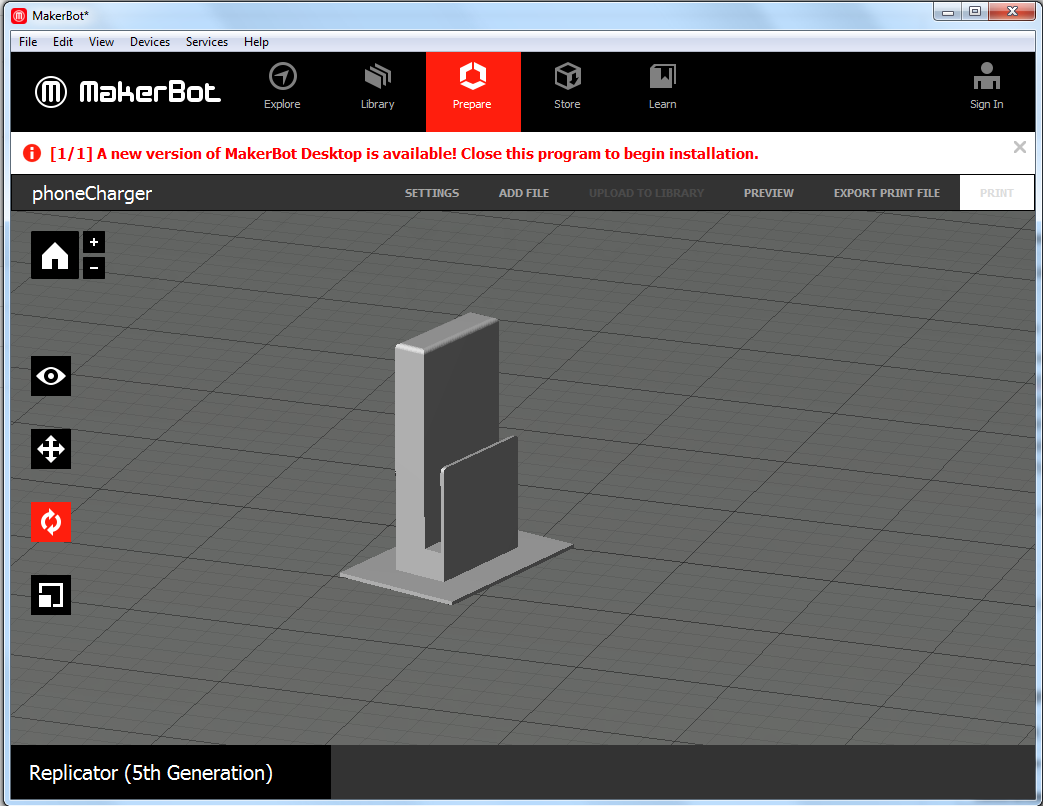The height and width of the screenshot is (806, 1043).
Task: Select the phoneCharger 3D model
Action: pyautogui.click(x=456, y=459)
